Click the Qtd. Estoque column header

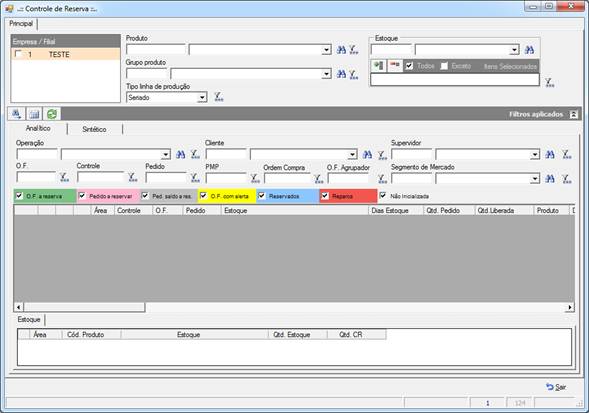(298, 334)
